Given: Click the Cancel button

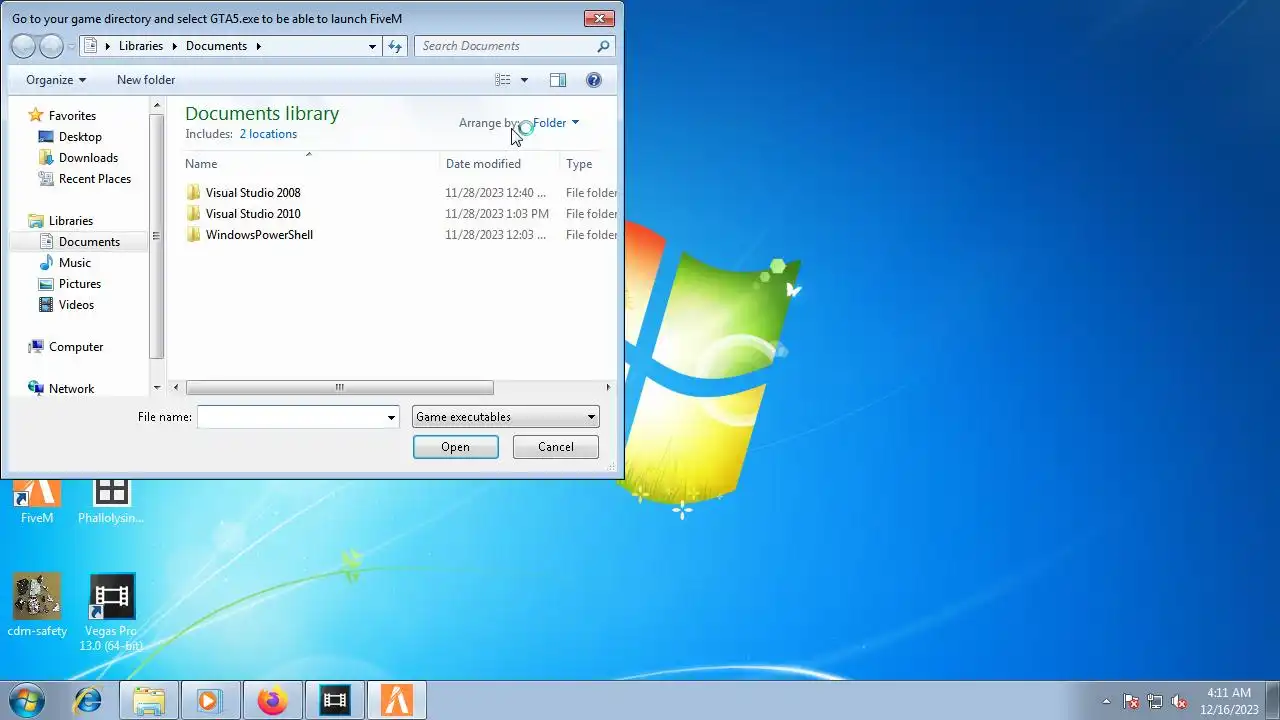Looking at the screenshot, I should tap(556, 447).
